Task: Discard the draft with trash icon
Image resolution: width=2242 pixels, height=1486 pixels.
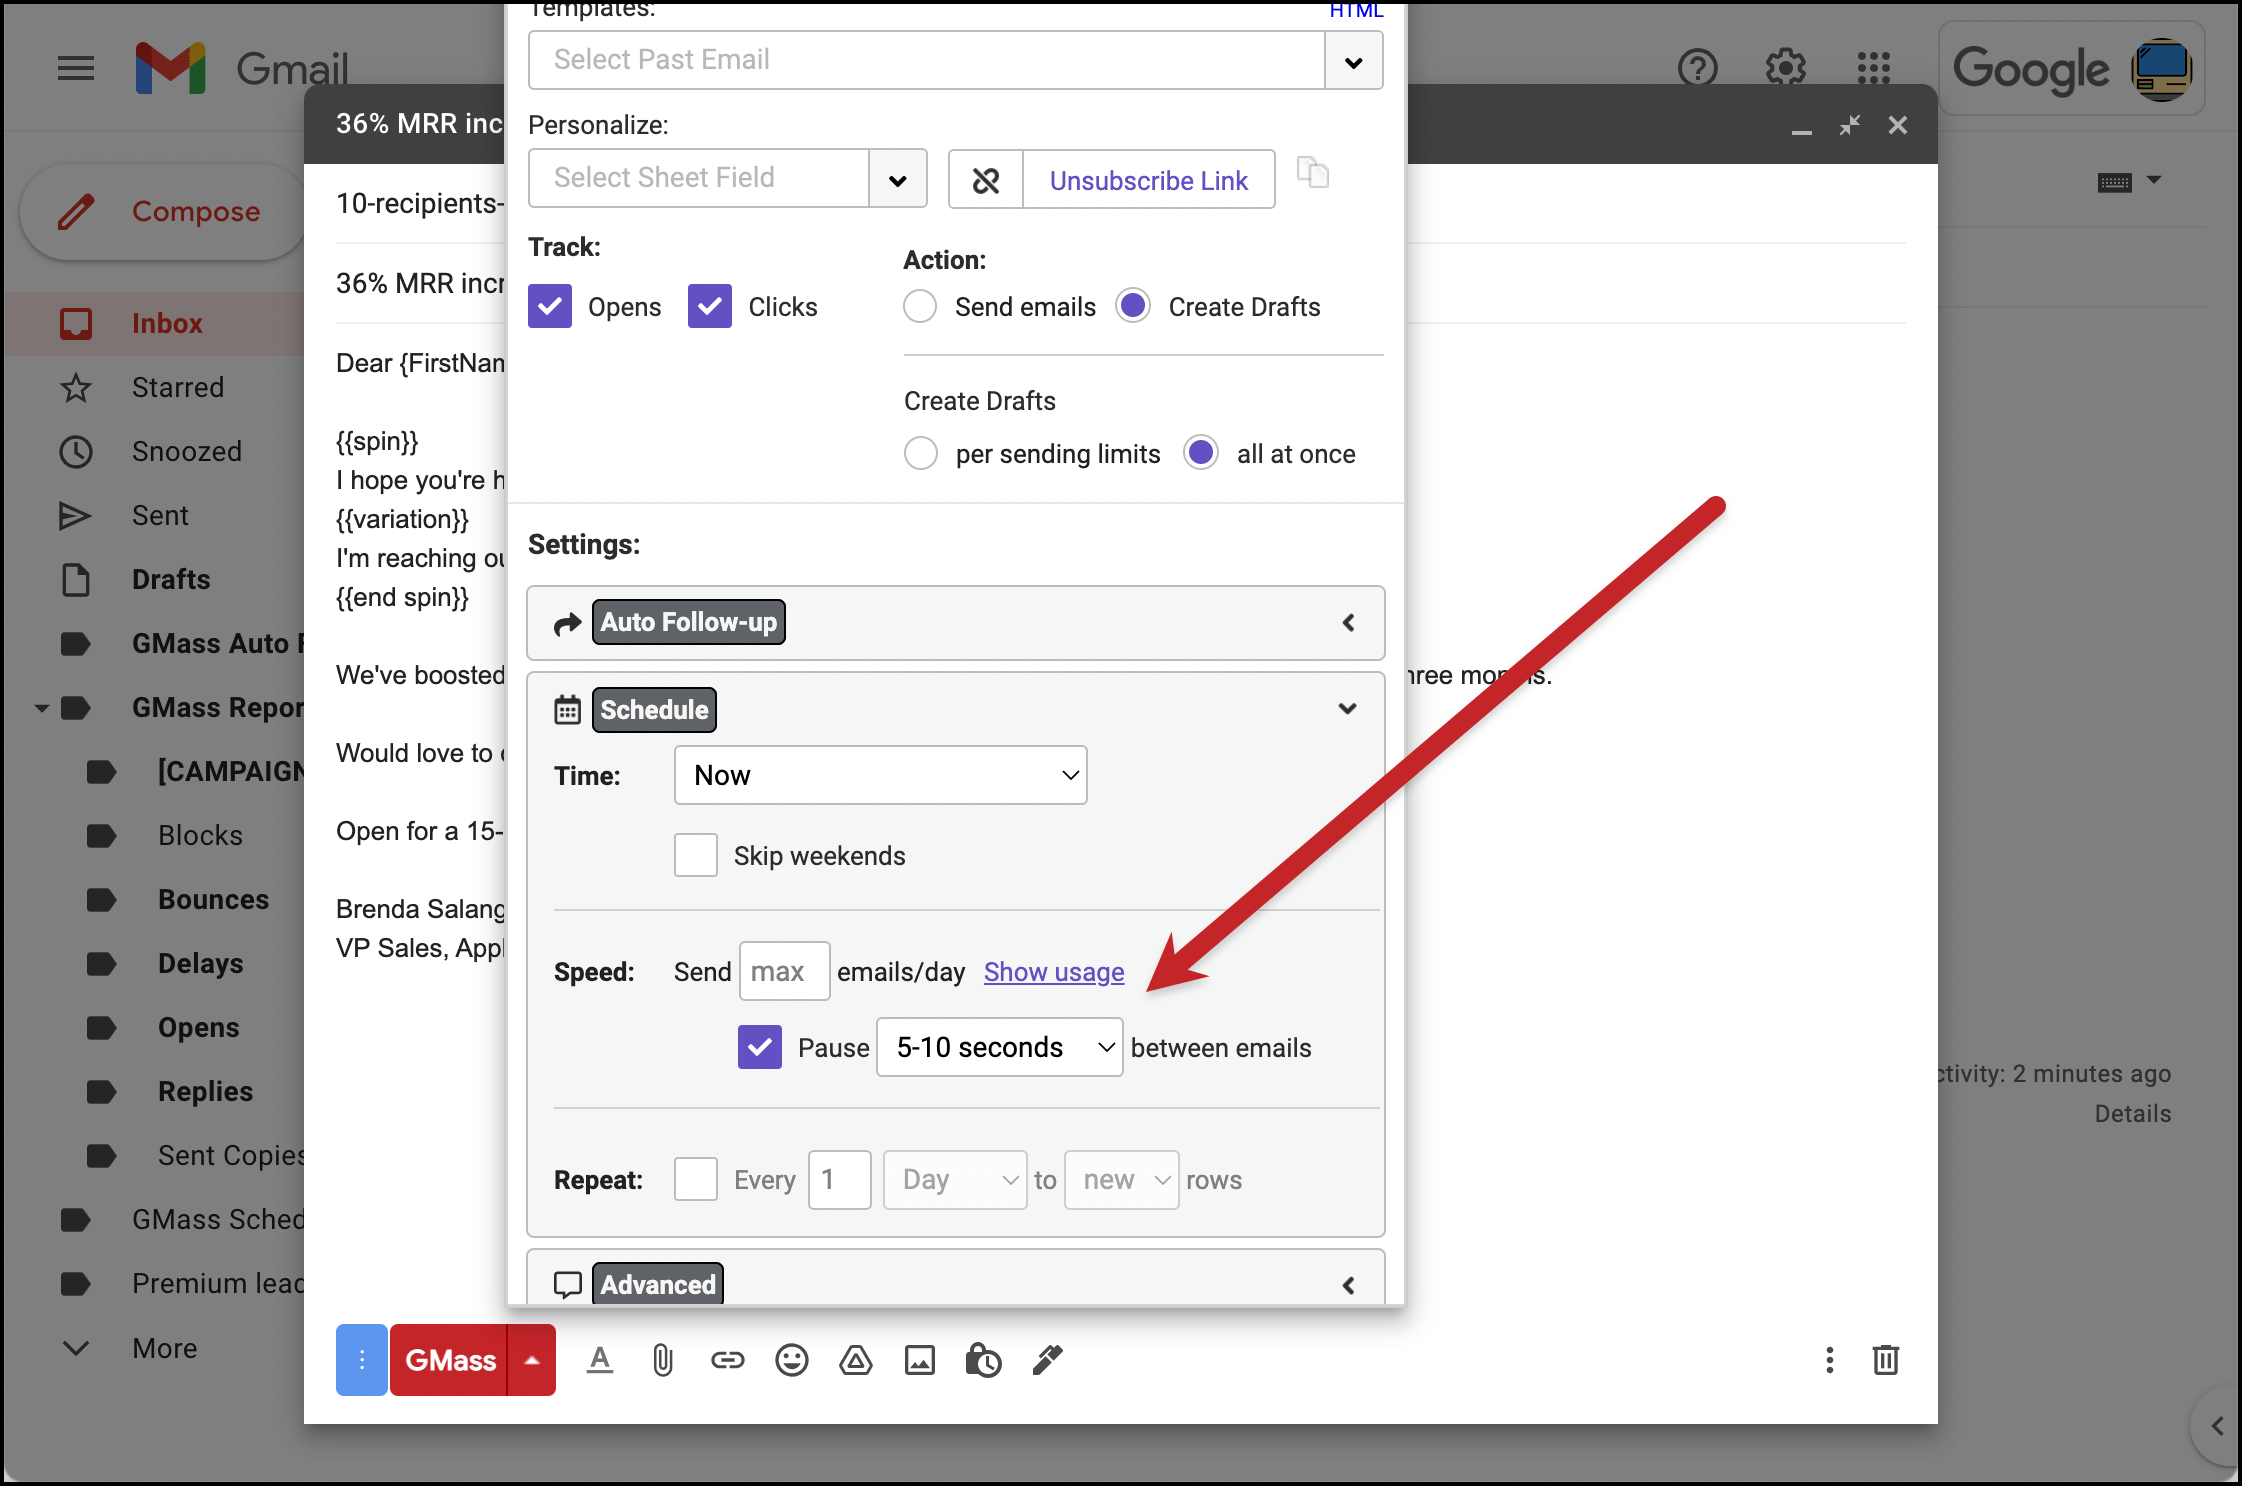Action: tap(1886, 1360)
